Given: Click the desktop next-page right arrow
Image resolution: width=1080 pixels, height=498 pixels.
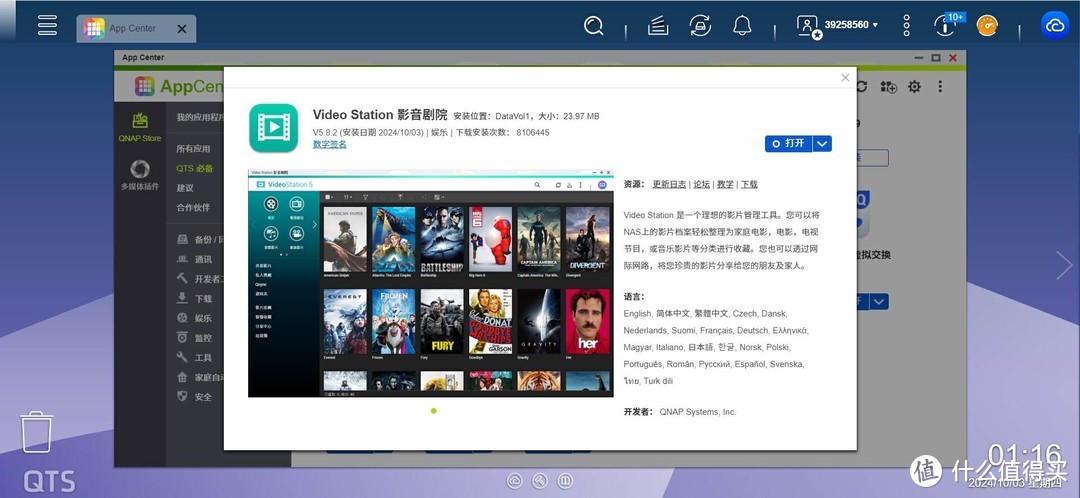Looking at the screenshot, I should (x=1064, y=265).
